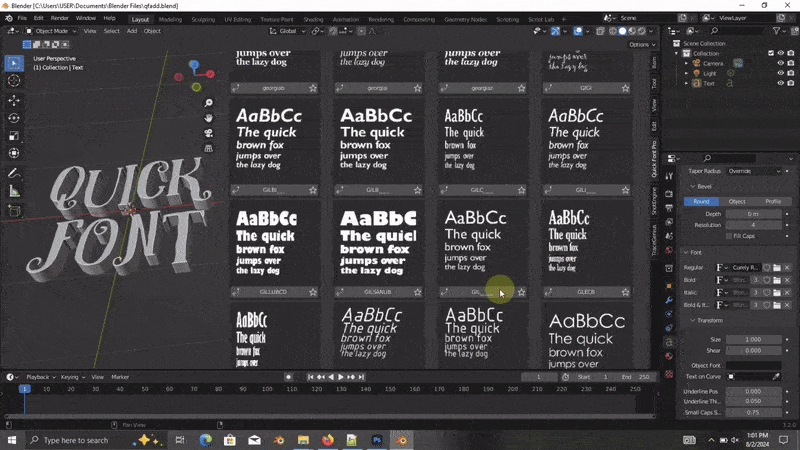The image size is (800, 450).
Task: Hide the Camera object in viewport
Action: click(x=781, y=63)
